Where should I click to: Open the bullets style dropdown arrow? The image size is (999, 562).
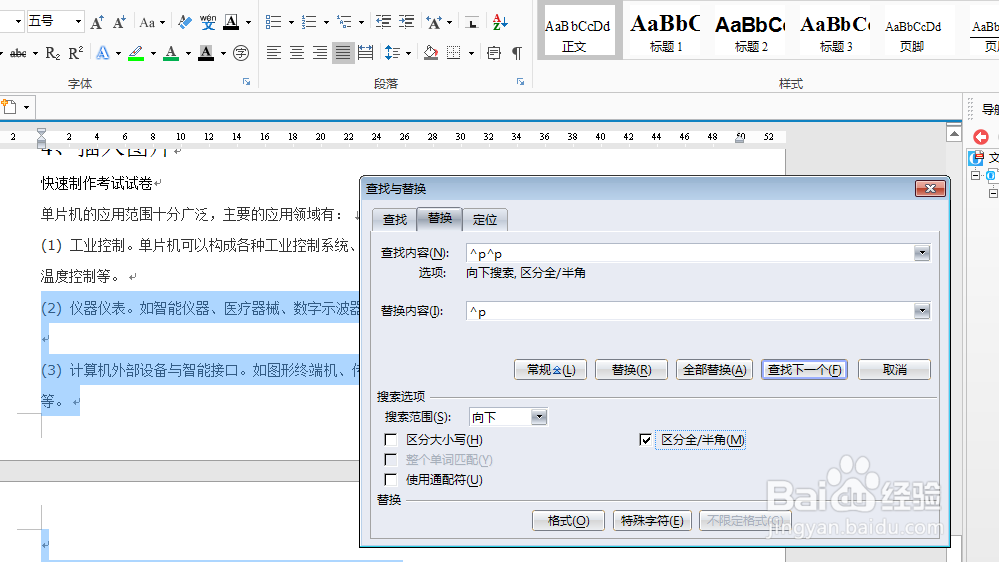291,22
